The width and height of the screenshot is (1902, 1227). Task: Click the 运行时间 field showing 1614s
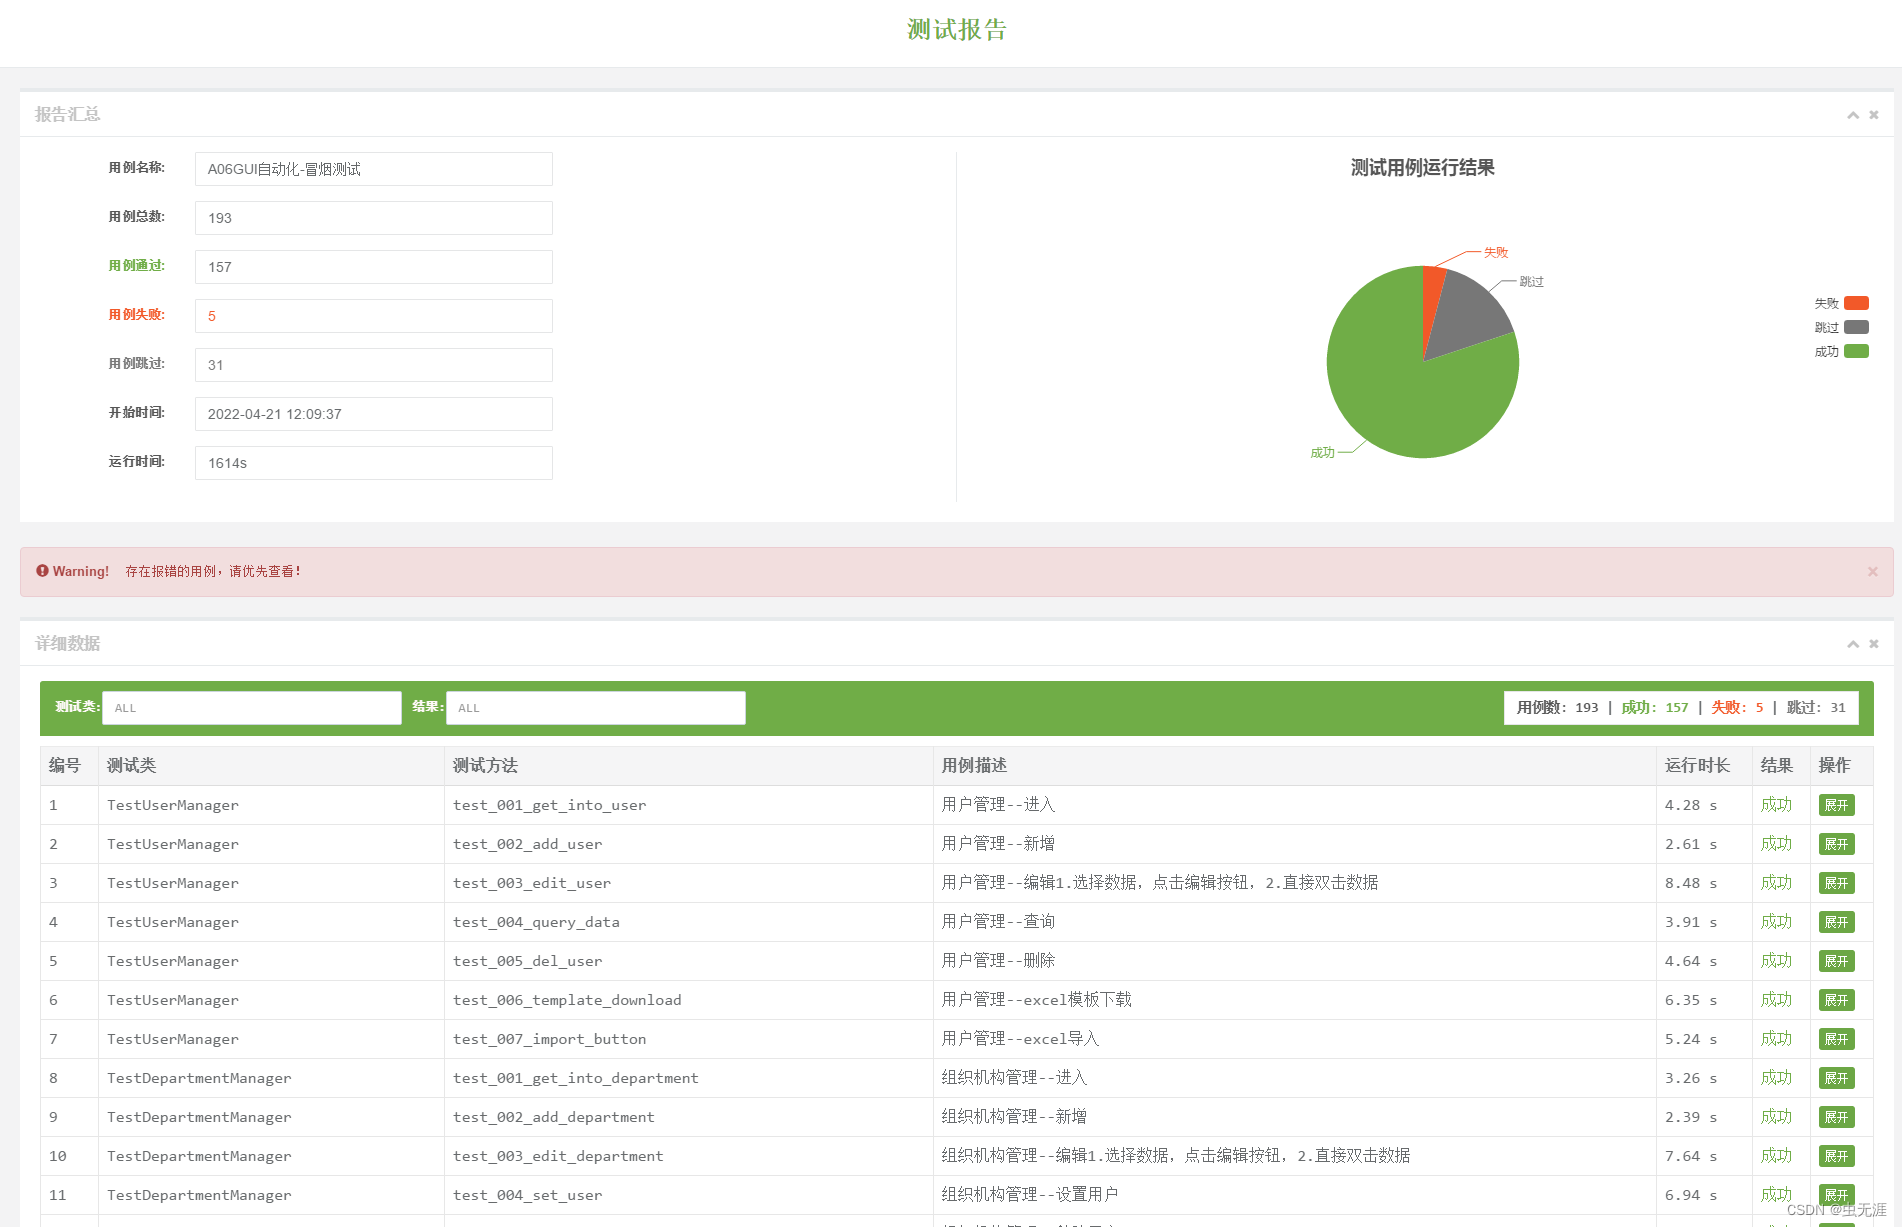[374, 463]
